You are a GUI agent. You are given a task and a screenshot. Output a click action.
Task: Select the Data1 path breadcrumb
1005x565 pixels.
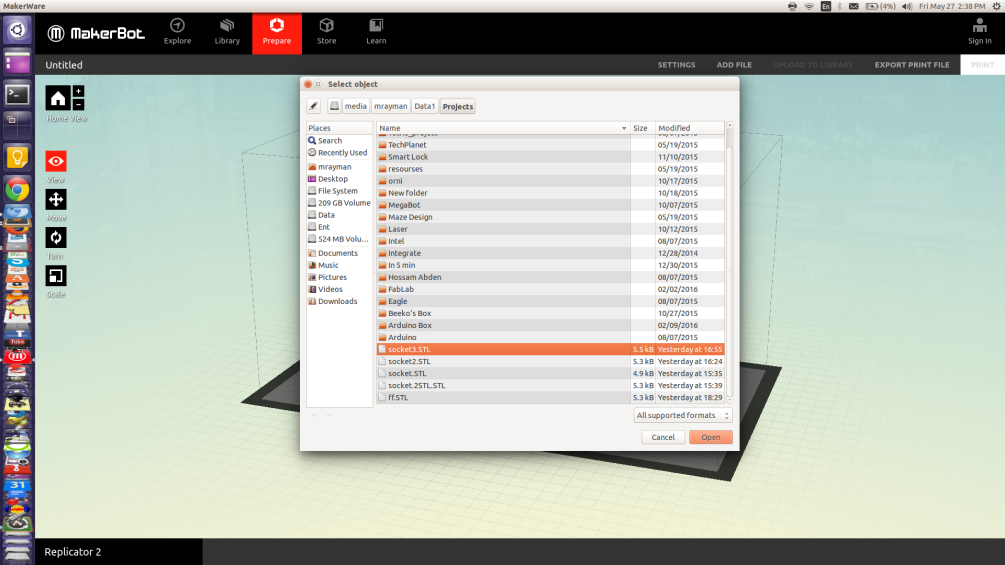tap(424, 106)
